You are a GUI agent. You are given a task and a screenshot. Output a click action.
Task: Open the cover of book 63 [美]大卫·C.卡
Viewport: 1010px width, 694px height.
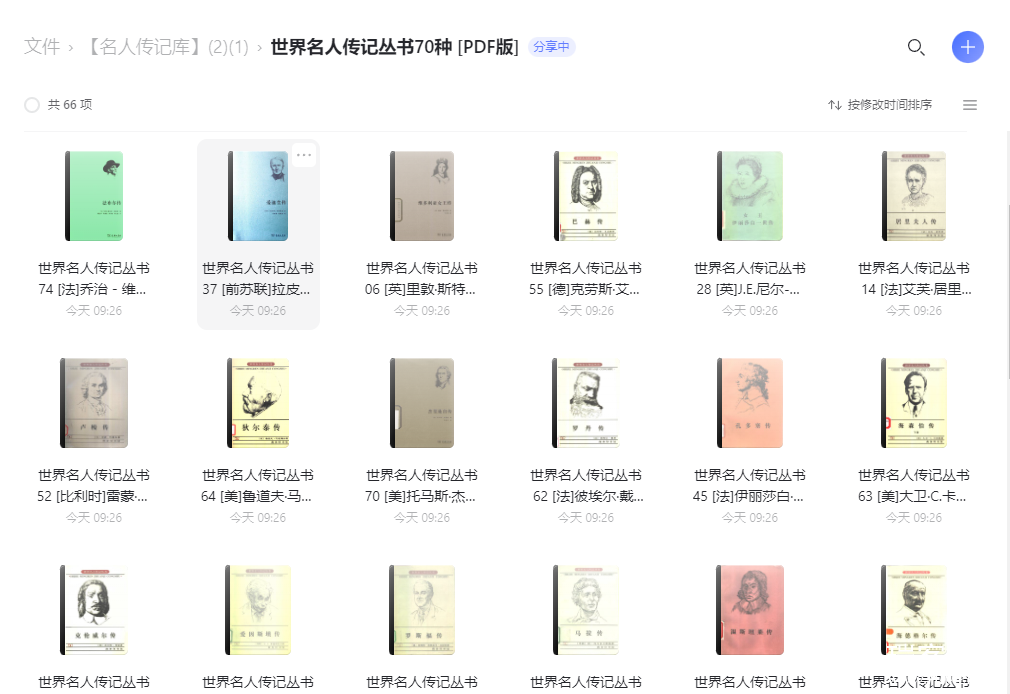pos(914,403)
